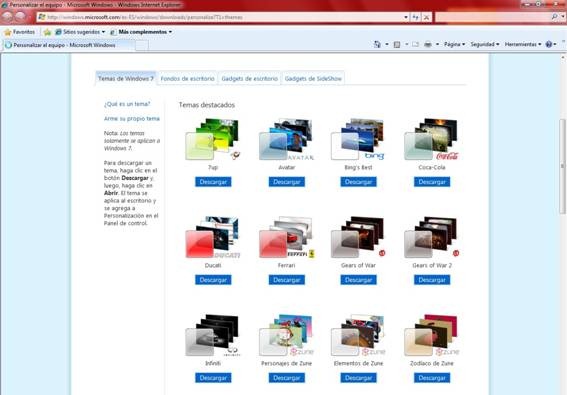
Task: Download the Gears of War 2 theme
Action: tap(432, 280)
